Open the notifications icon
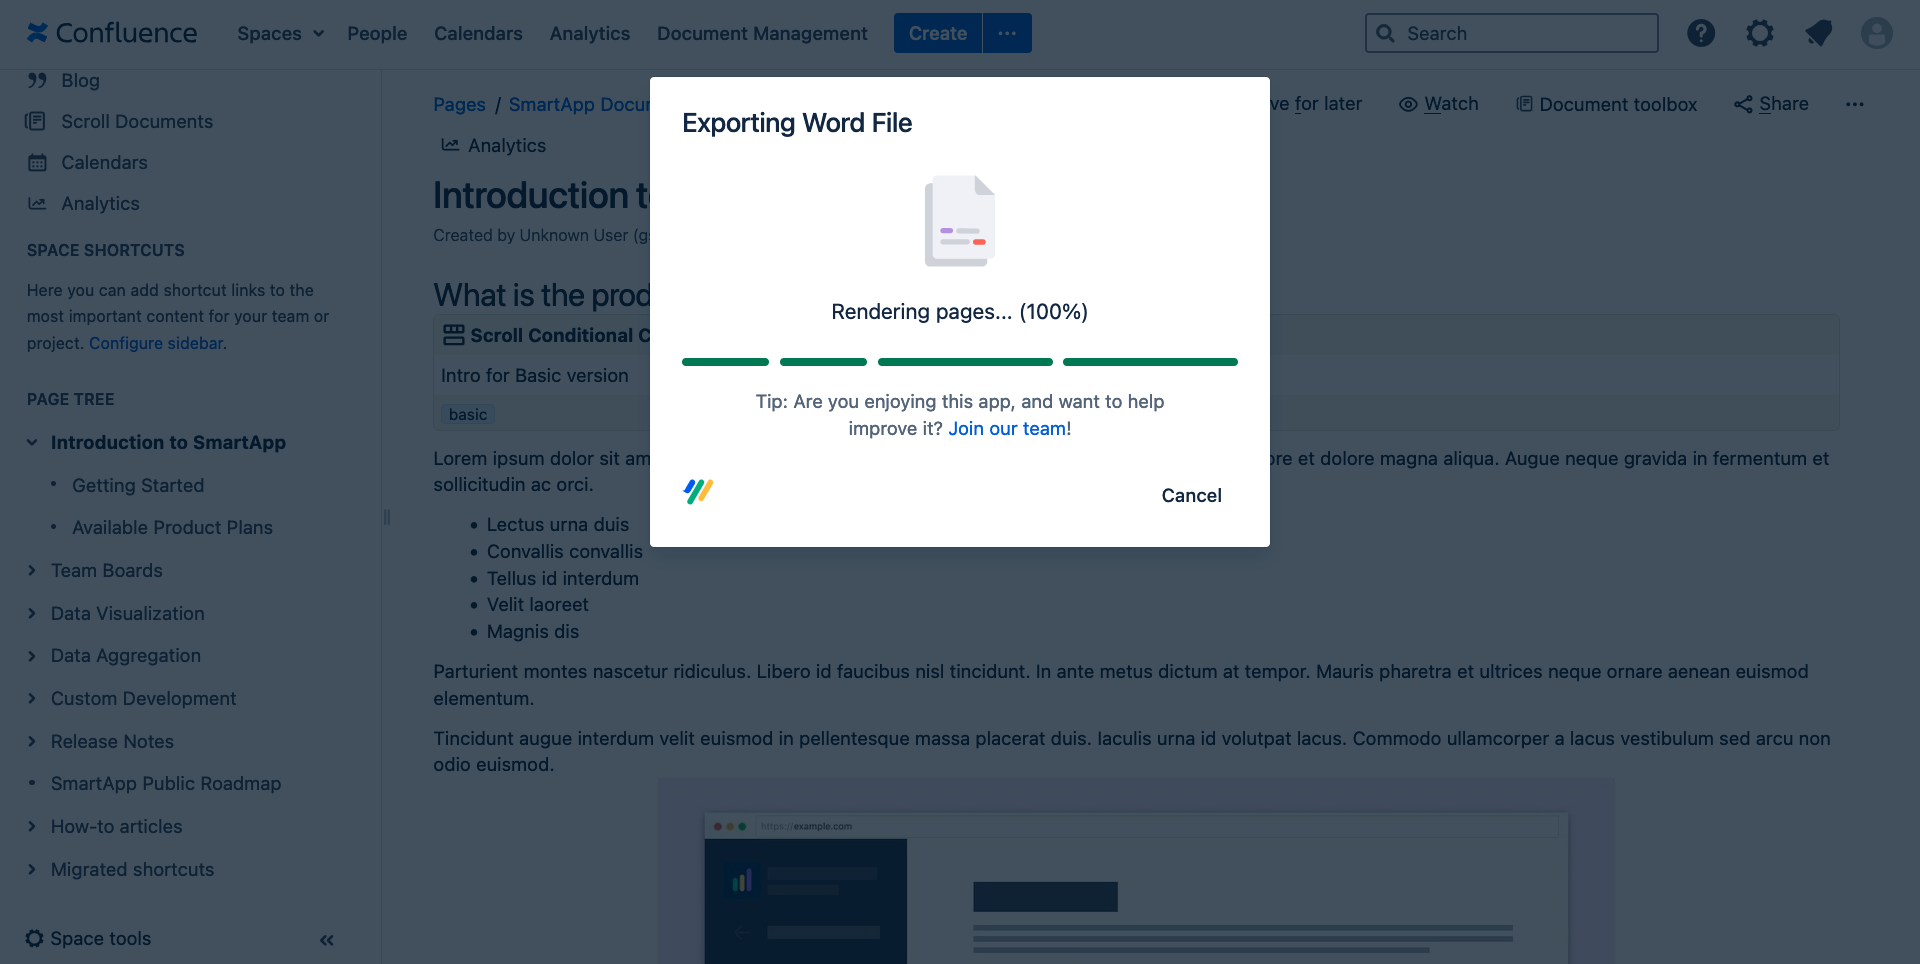 (x=1818, y=33)
